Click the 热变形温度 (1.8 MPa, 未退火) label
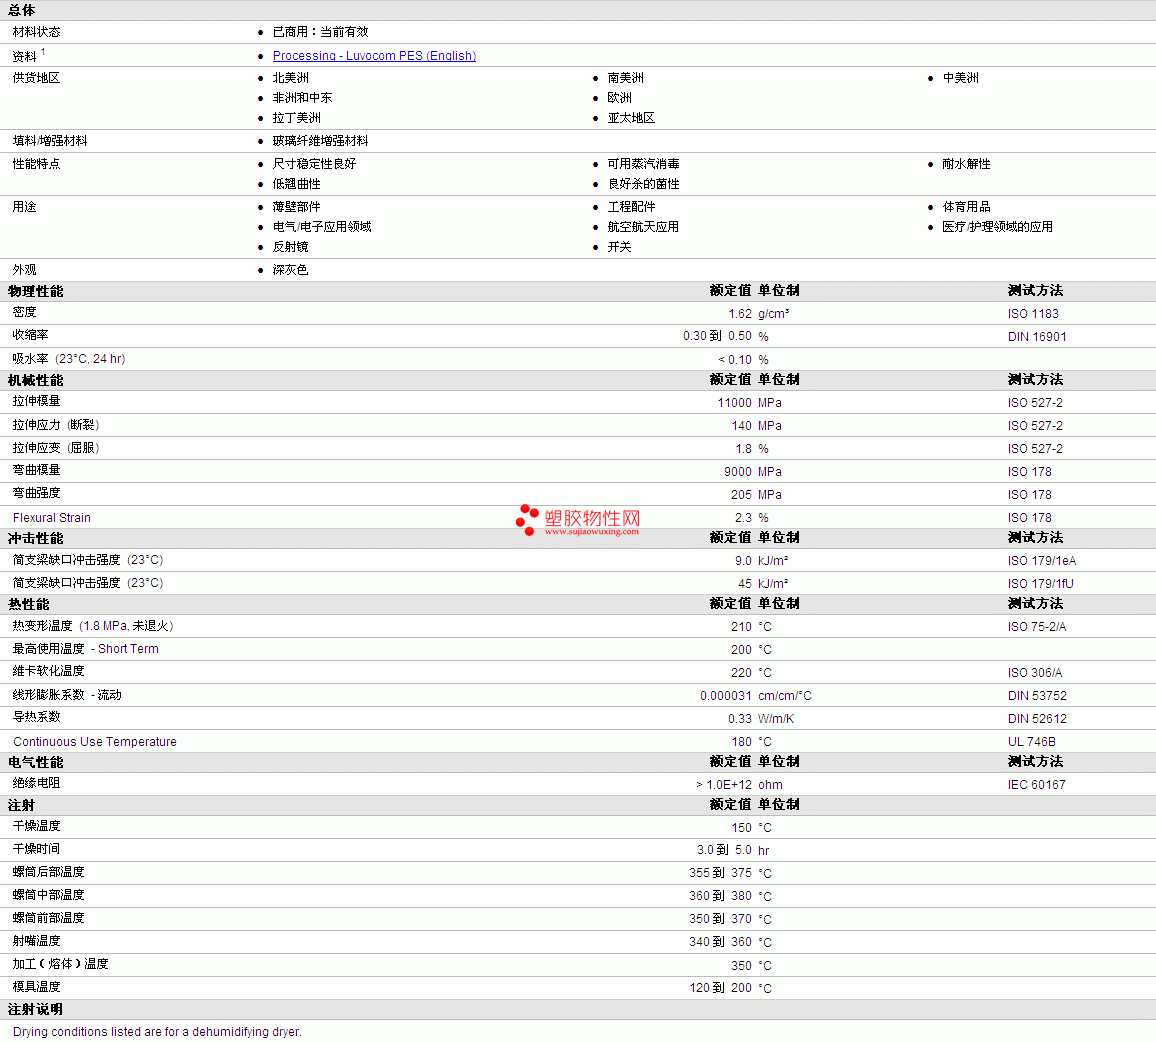Viewport: 1156px width, 1042px height. click(x=93, y=626)
